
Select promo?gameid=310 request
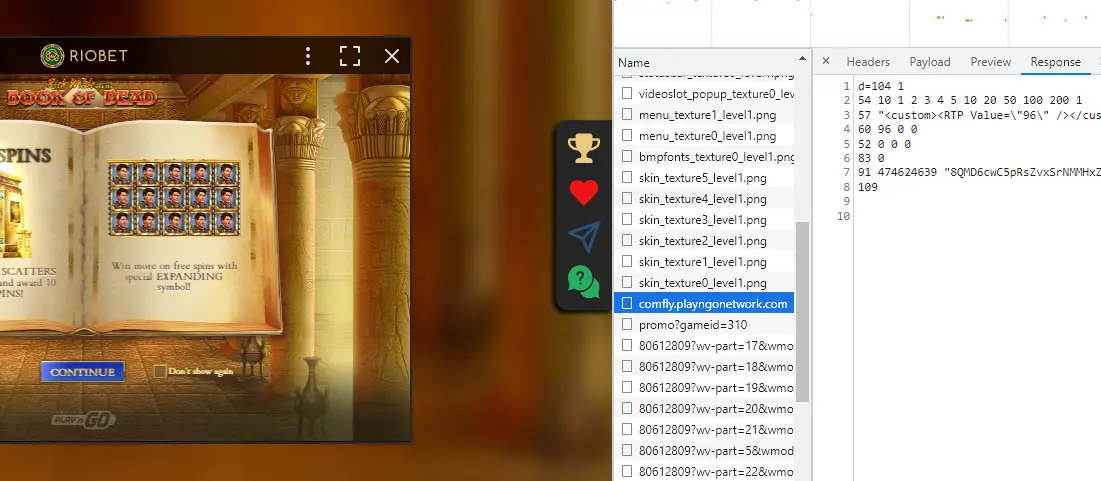pos(704,325)
